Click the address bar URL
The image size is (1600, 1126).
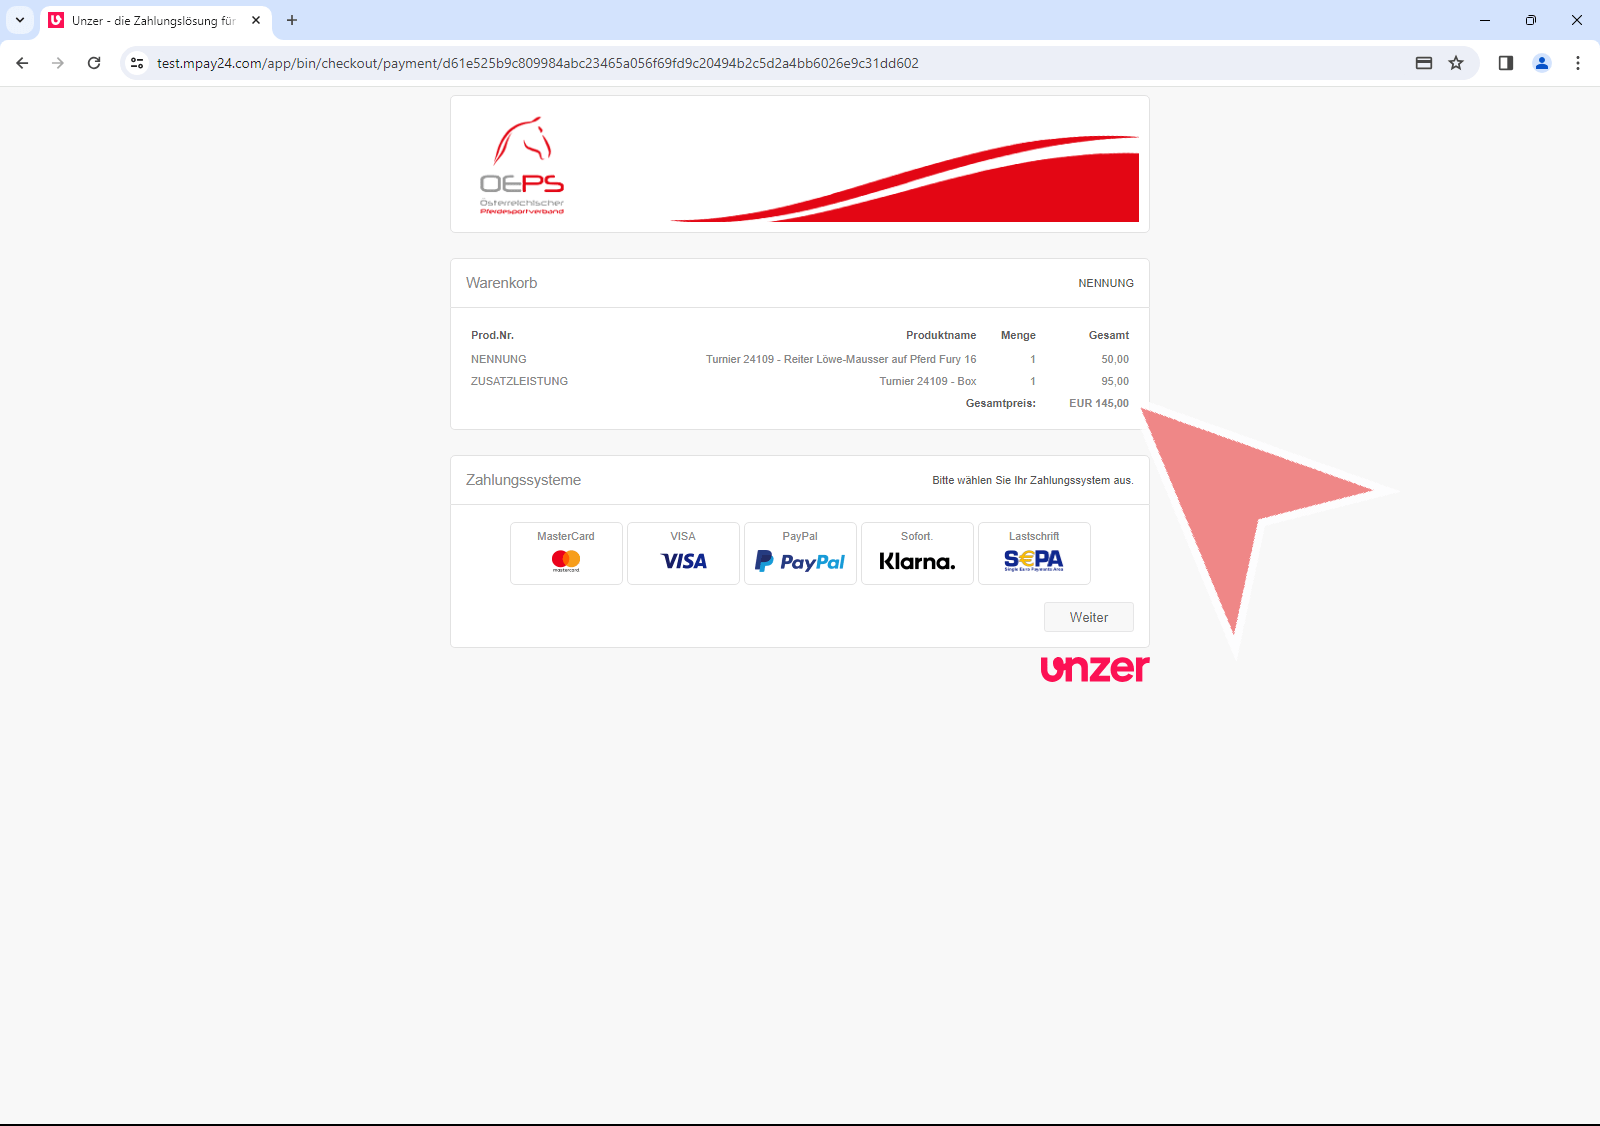point(537,63)
